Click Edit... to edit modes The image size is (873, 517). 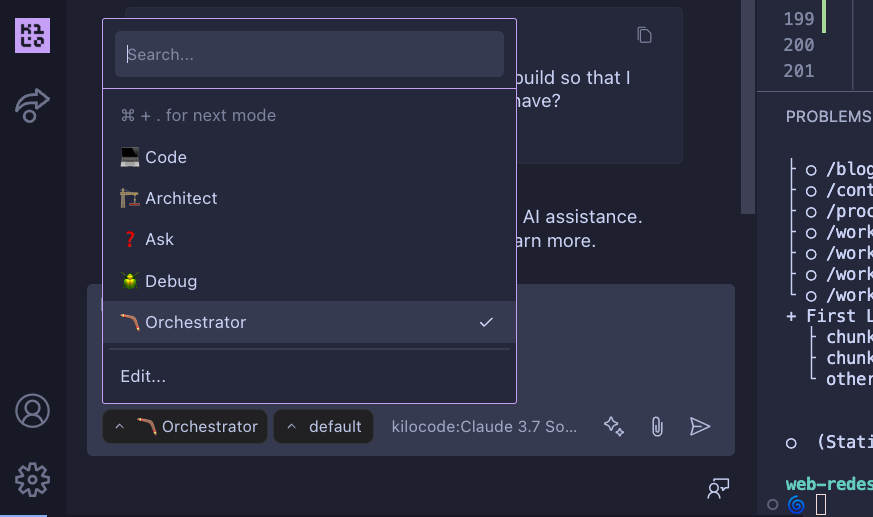[143, 376]
